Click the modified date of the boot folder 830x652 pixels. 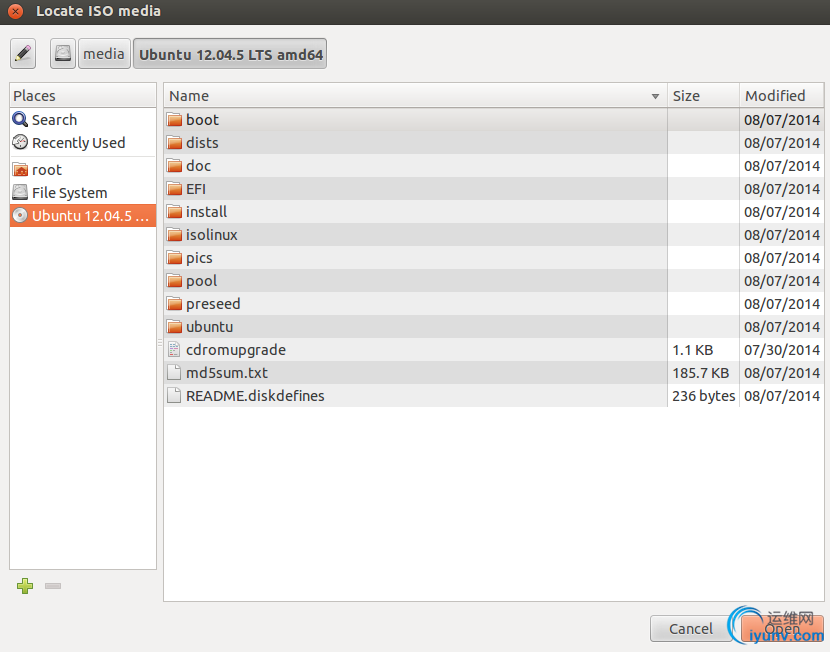coord(782,120)
